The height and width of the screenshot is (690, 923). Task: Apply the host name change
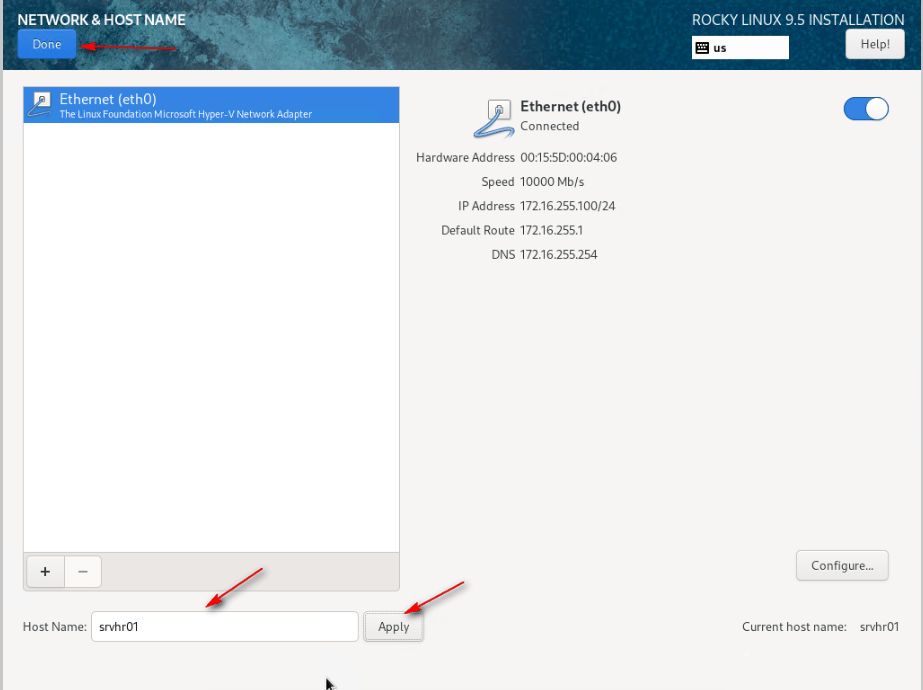[393, 627]
